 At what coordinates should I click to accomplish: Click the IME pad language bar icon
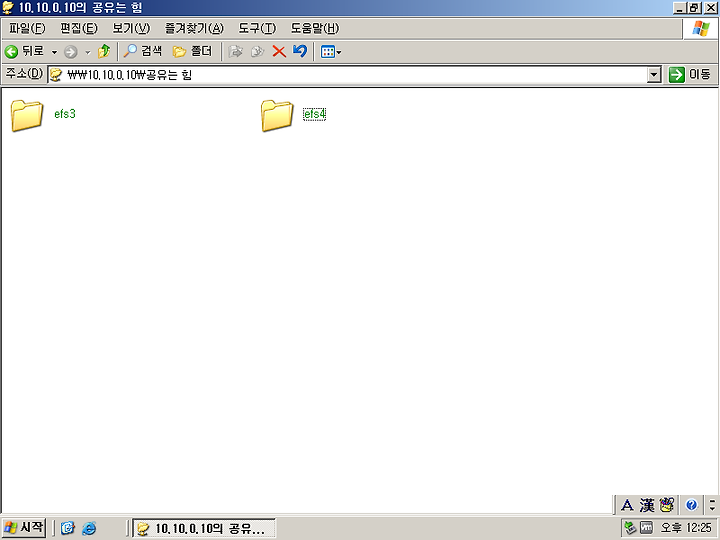pos(666,505)
